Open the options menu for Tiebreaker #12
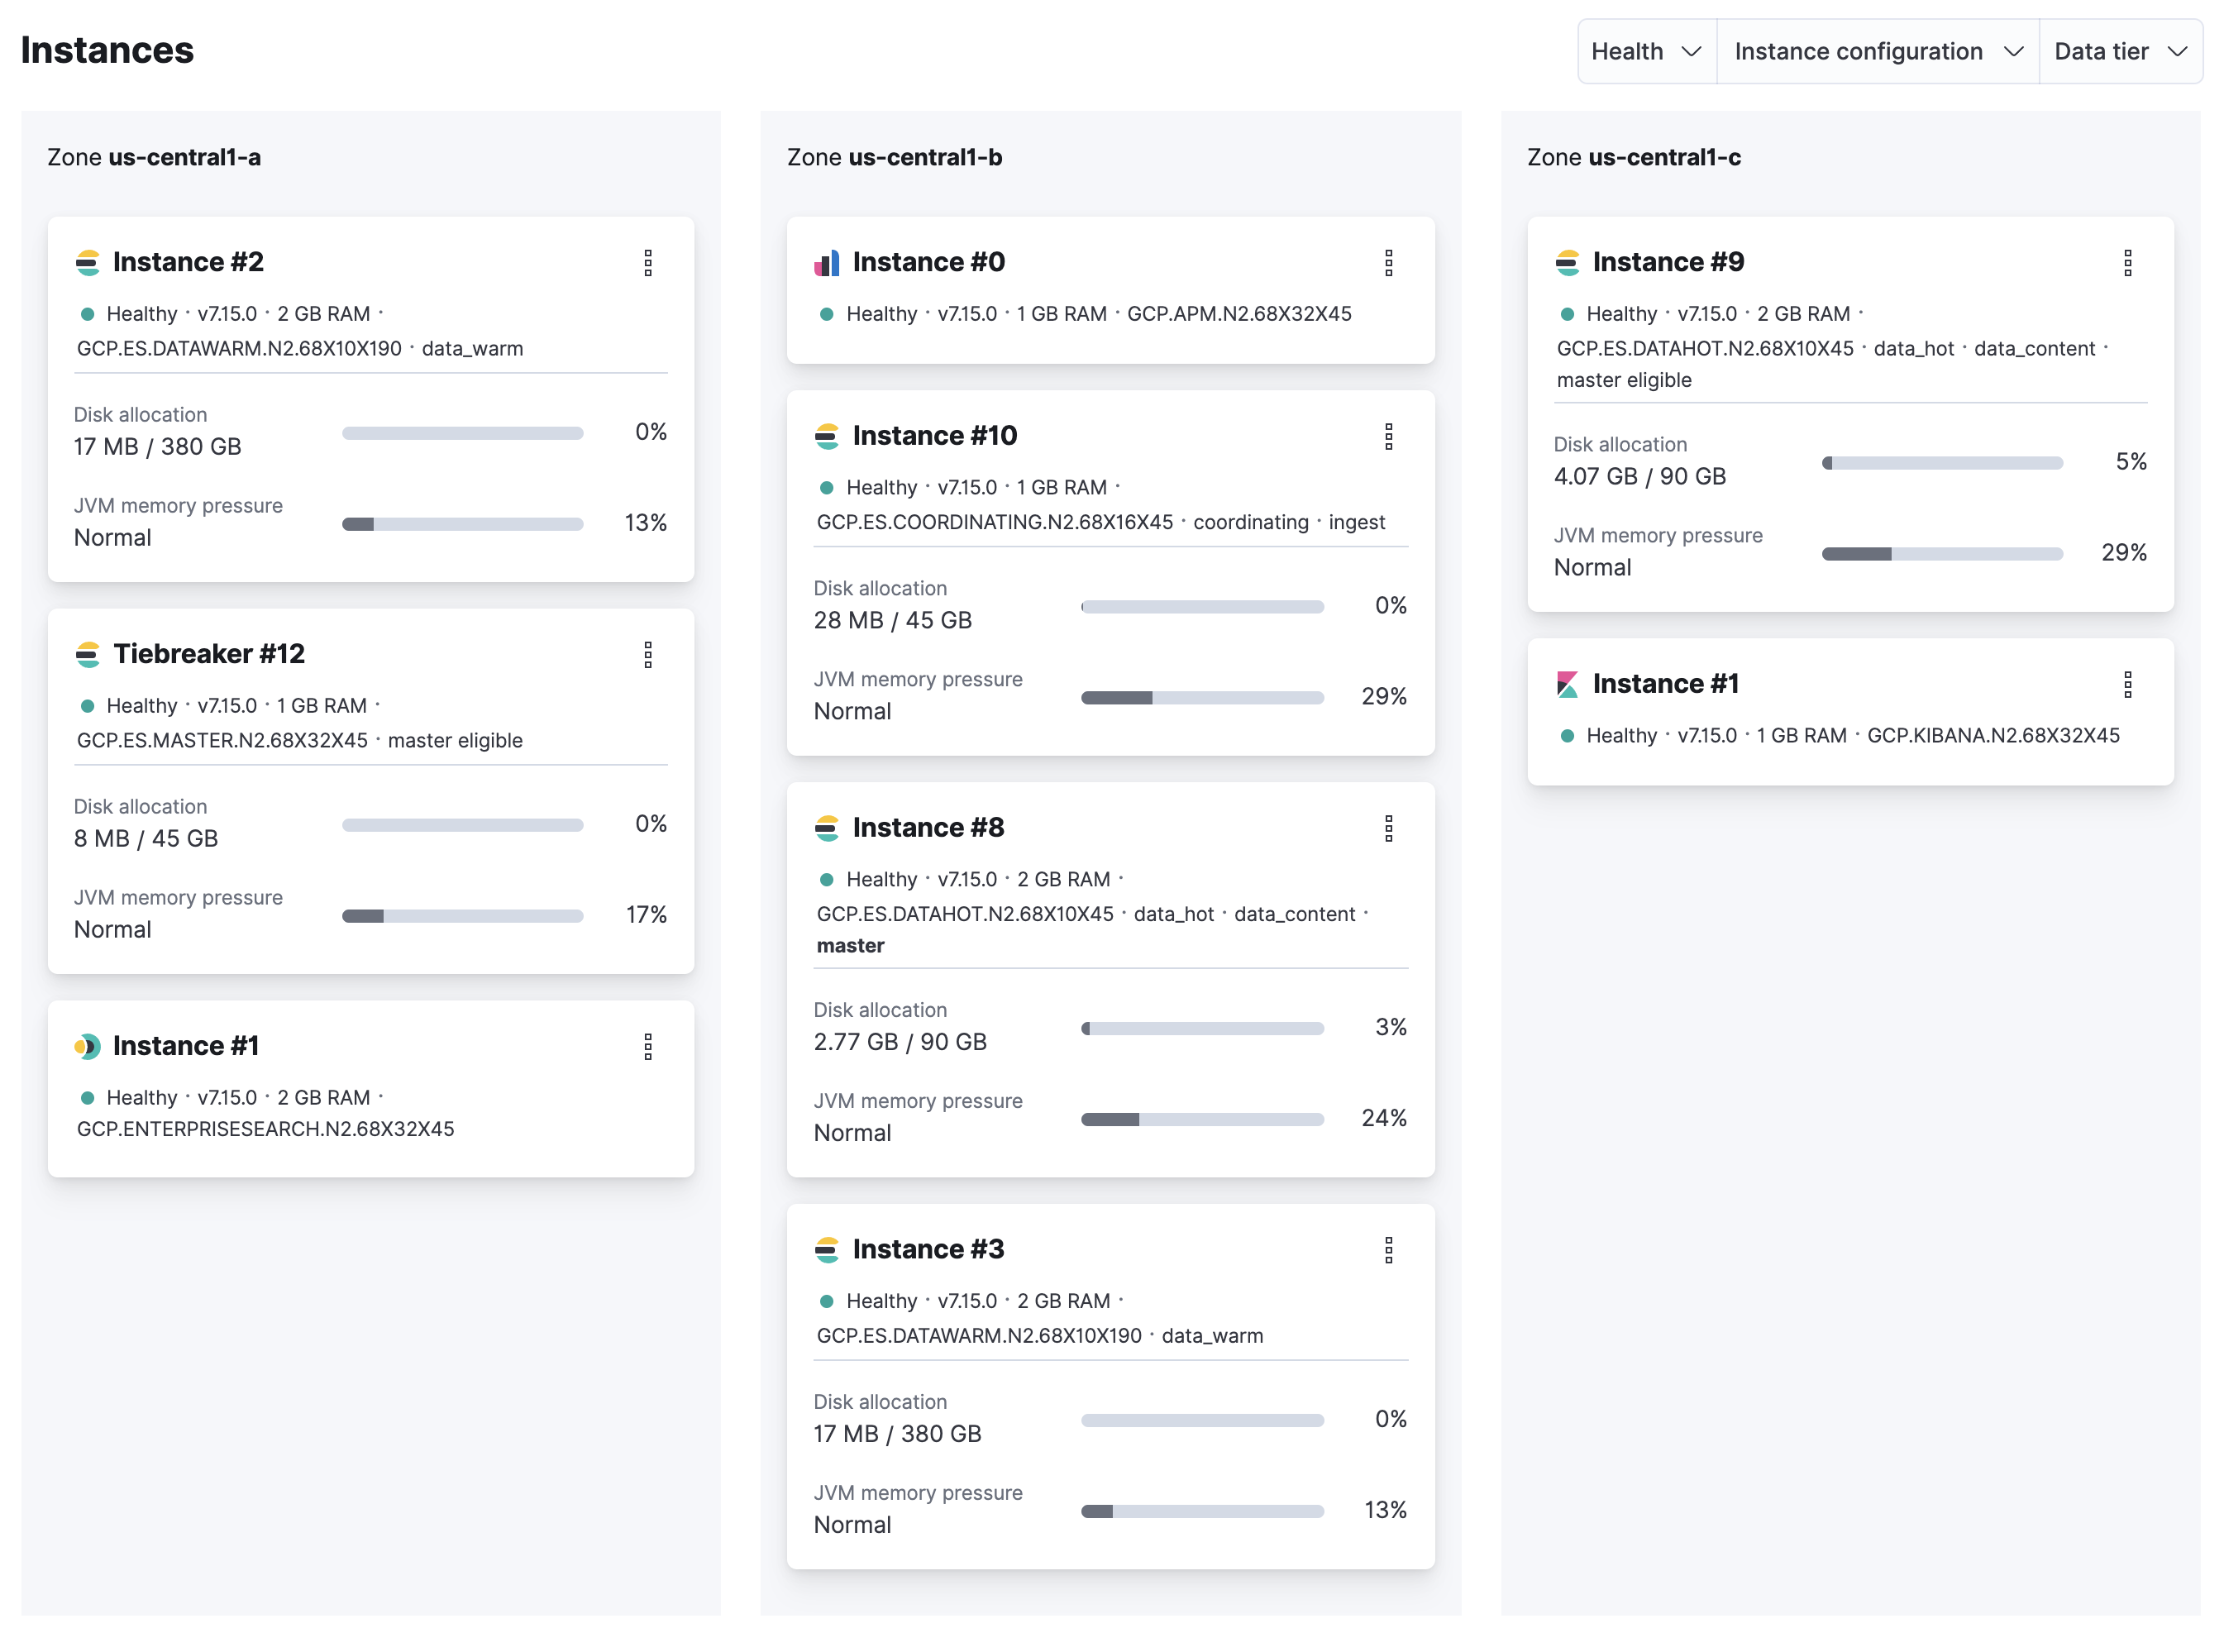This screenshot has width=2224, height=1652. [648, 655]
